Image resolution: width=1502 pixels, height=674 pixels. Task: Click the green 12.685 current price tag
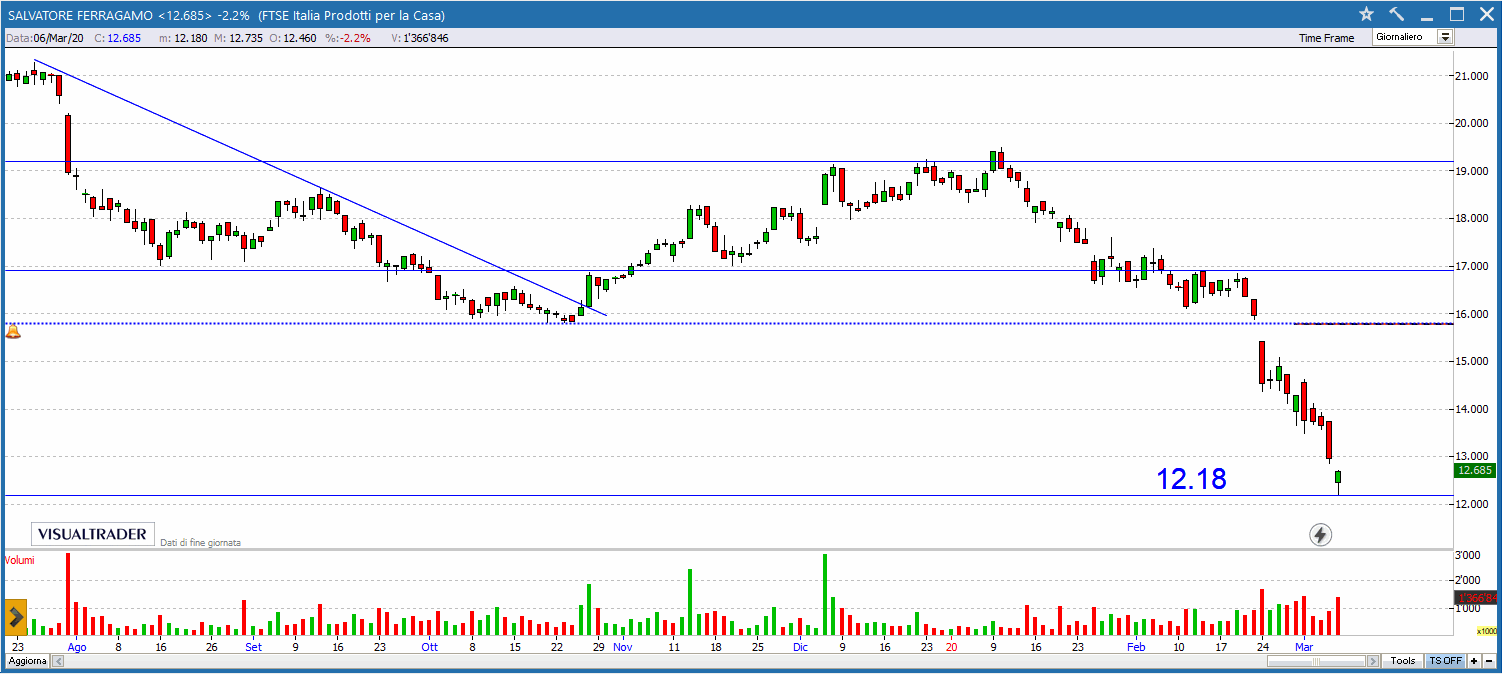[x=1474, y=470]
